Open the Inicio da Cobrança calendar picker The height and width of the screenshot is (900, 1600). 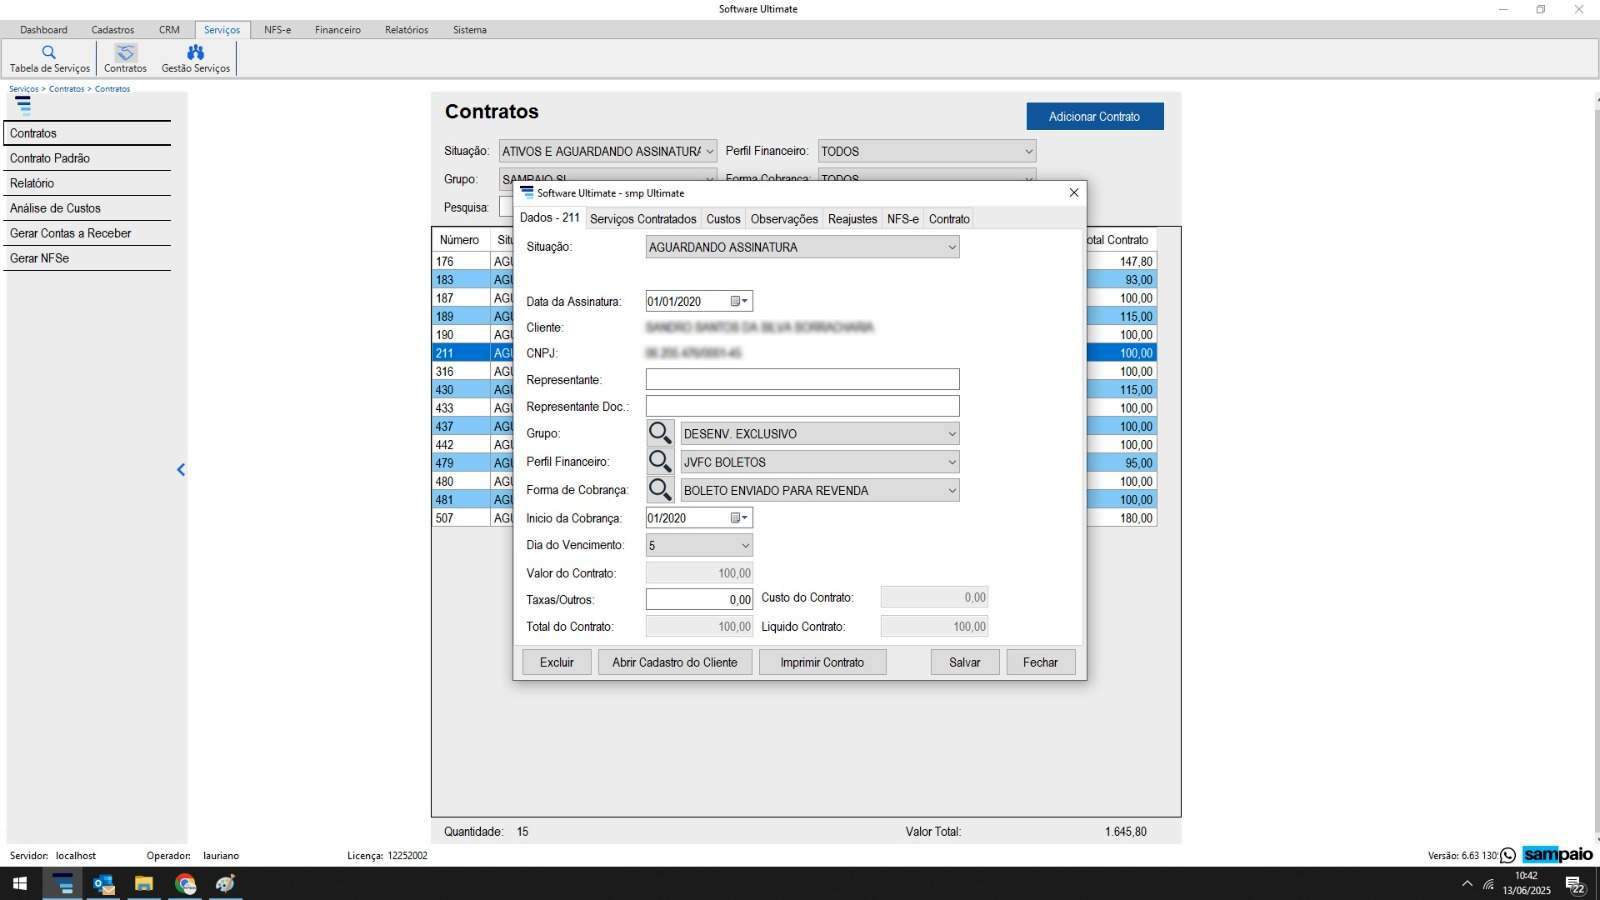point(739,518)
